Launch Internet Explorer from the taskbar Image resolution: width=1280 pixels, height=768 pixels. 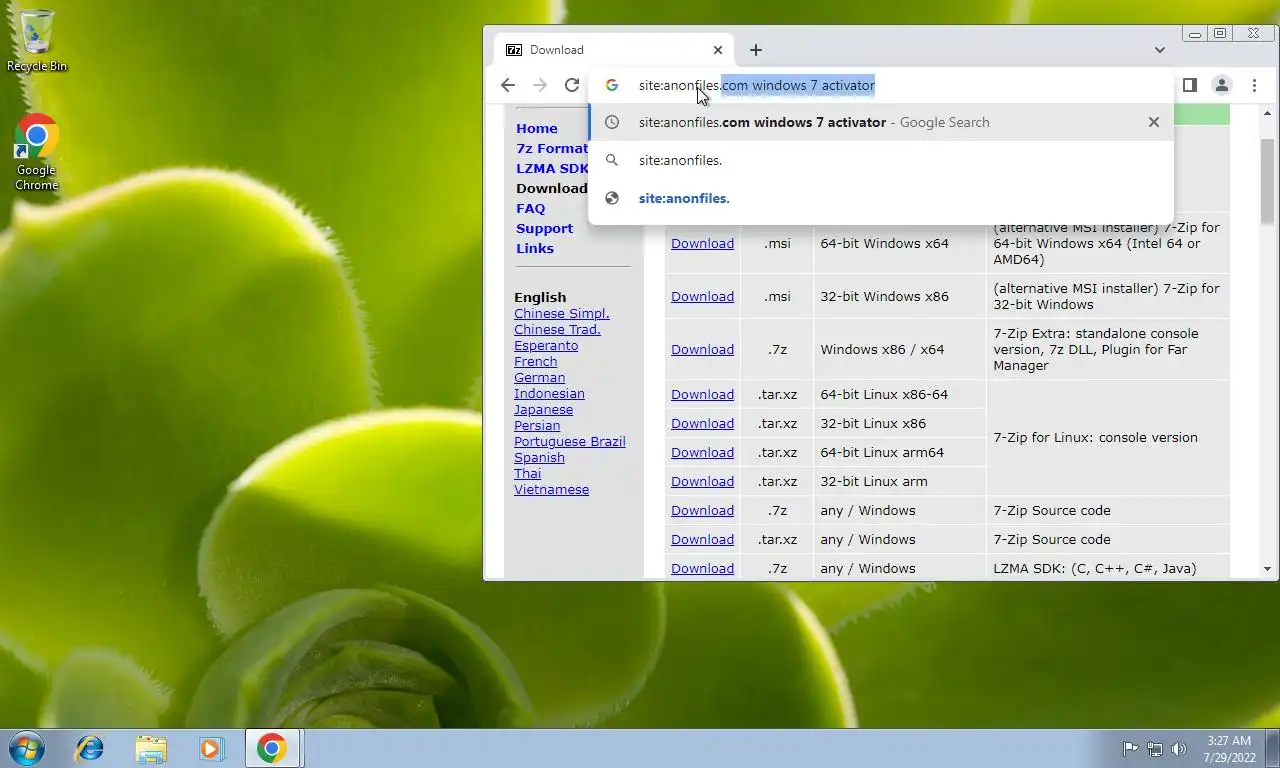90,748
